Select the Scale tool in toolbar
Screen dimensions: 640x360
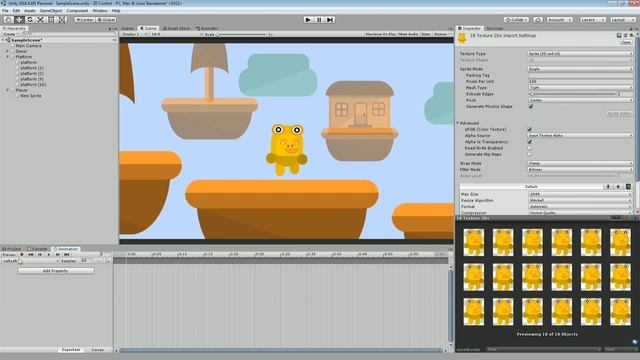point(40,20)
